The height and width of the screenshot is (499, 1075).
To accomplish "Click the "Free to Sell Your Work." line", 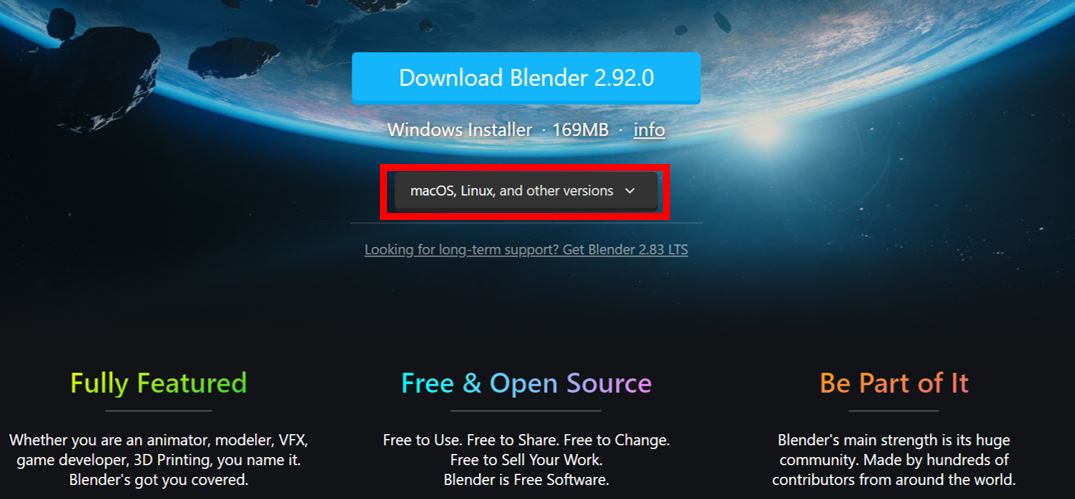I will coord(526,459).
